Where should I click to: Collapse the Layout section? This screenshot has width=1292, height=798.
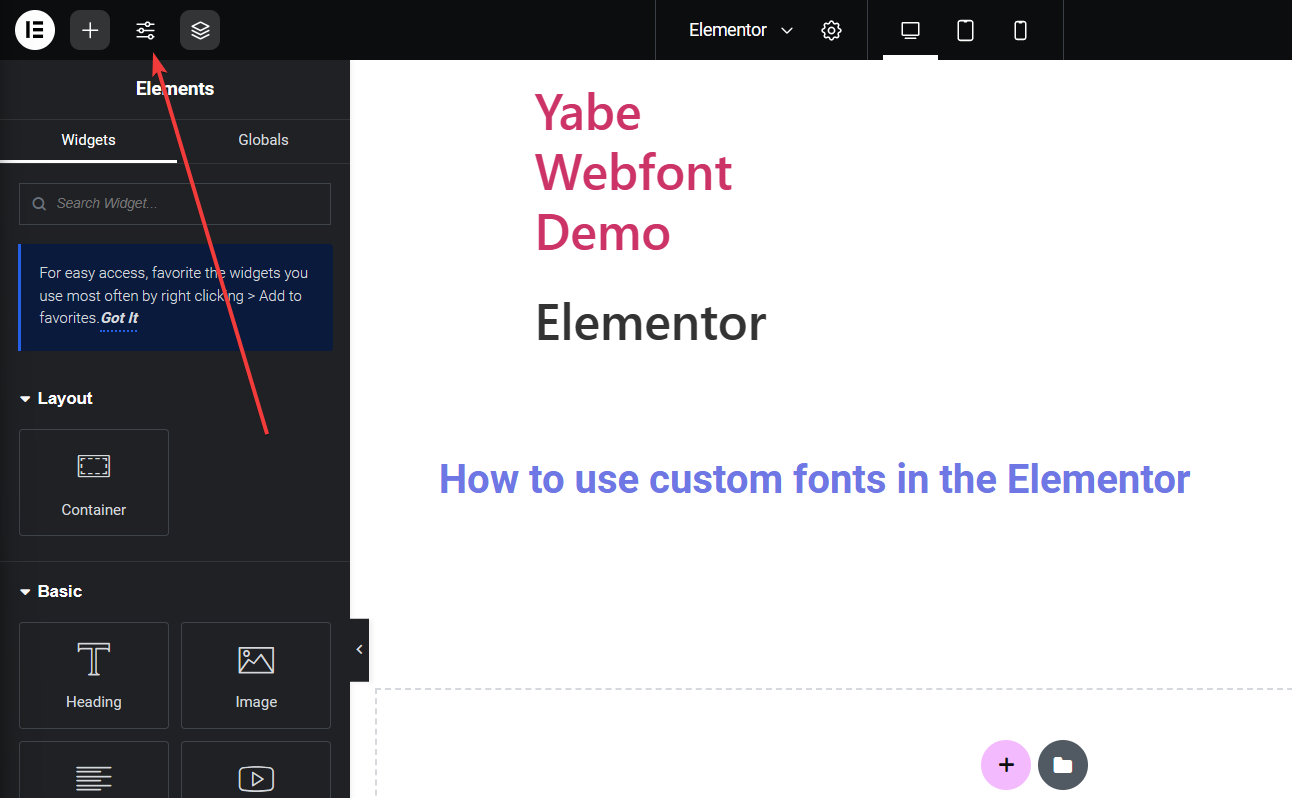57,398
